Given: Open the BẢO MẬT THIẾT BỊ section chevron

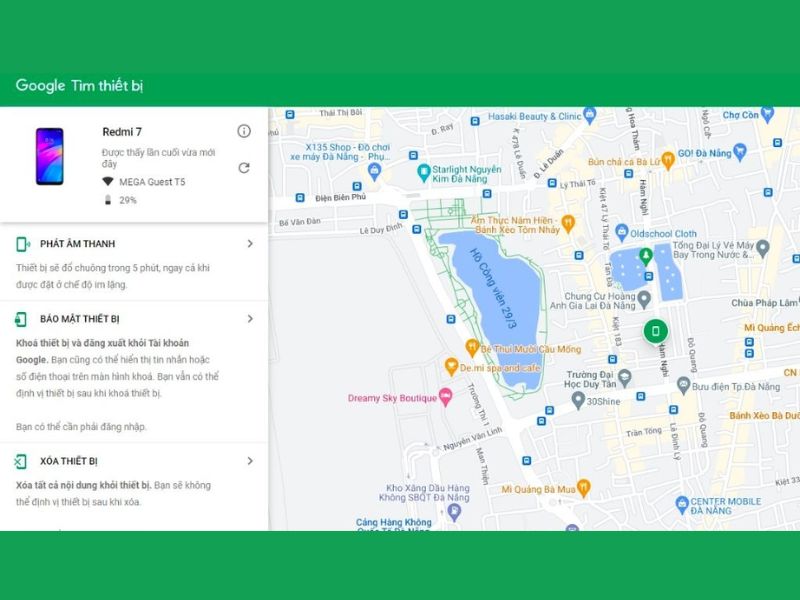Looking at the screenshot, I should (x=252, y=320).
